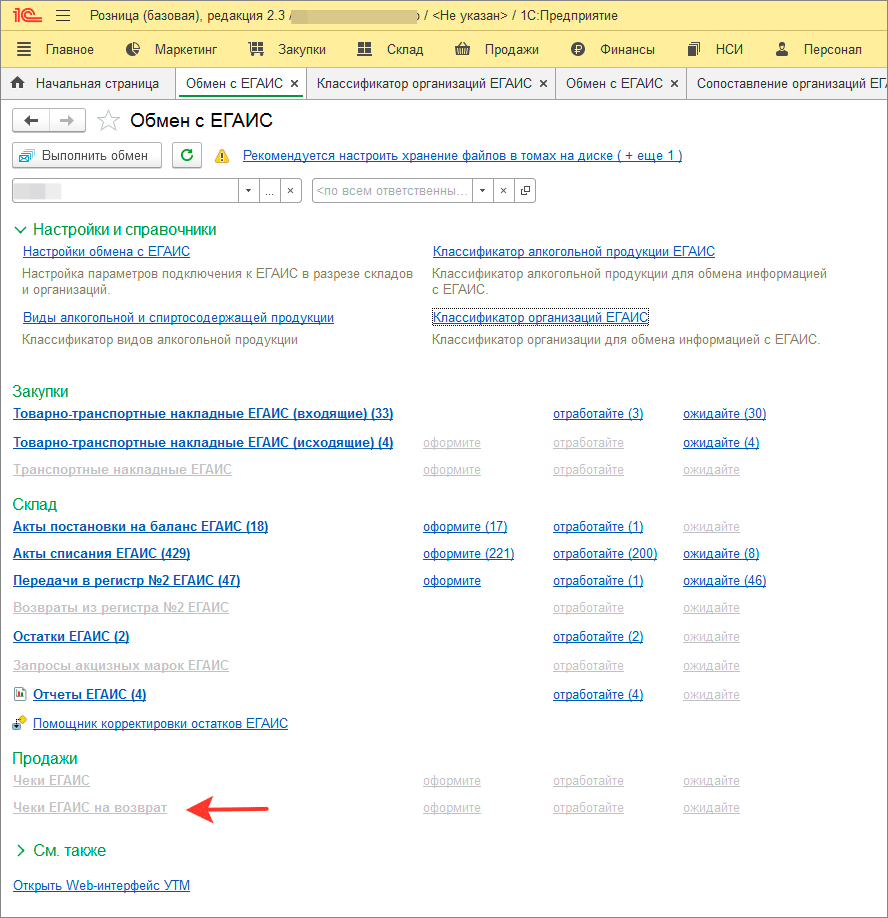The height and width of the screenshot is (918, 888).
Task: Open responsible person dropdown arrow
Action: point(482,191)
